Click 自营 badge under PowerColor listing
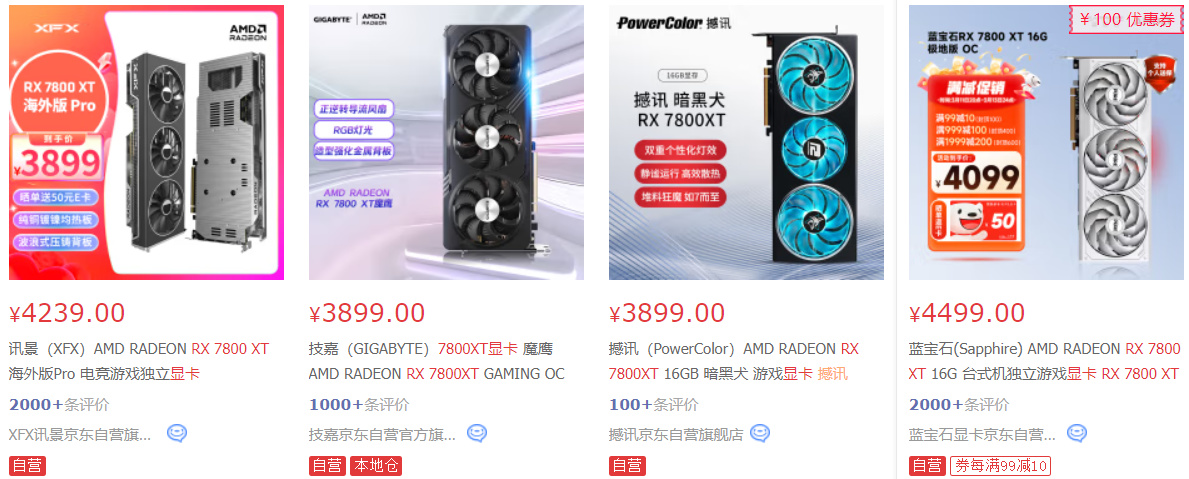Screen dimensions: 1189x479 click(628, 465)
